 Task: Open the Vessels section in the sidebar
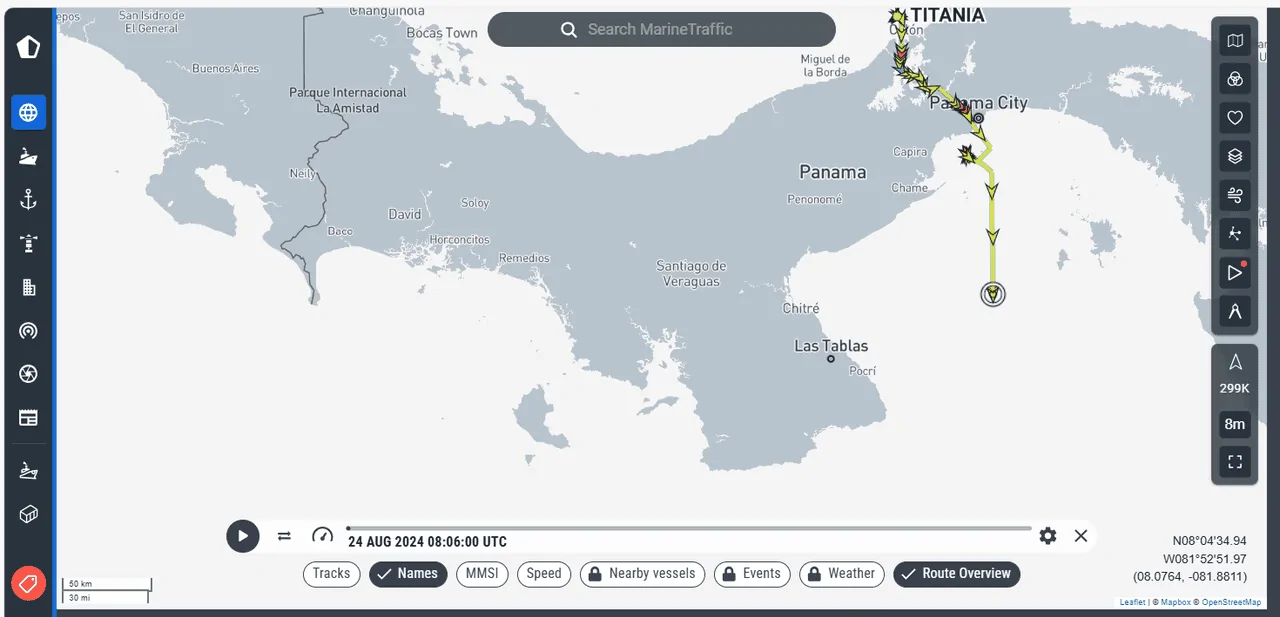point(28,156)
